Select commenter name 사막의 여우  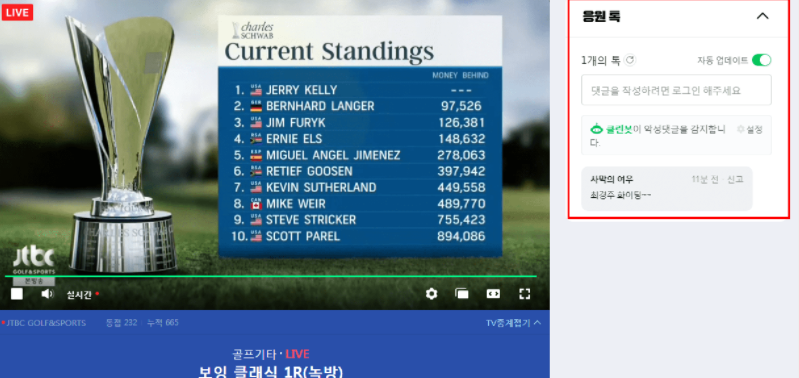611,179
